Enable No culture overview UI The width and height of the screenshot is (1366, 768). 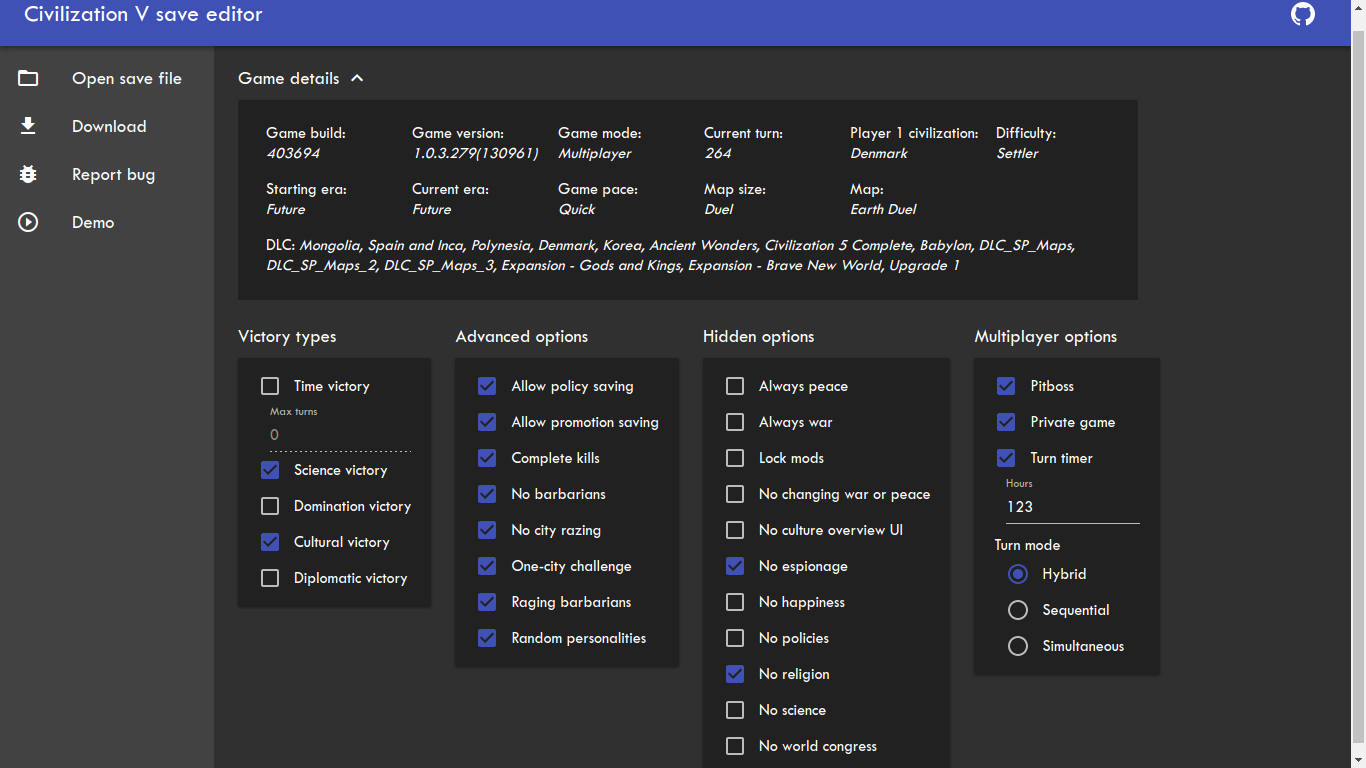(735, 530)
